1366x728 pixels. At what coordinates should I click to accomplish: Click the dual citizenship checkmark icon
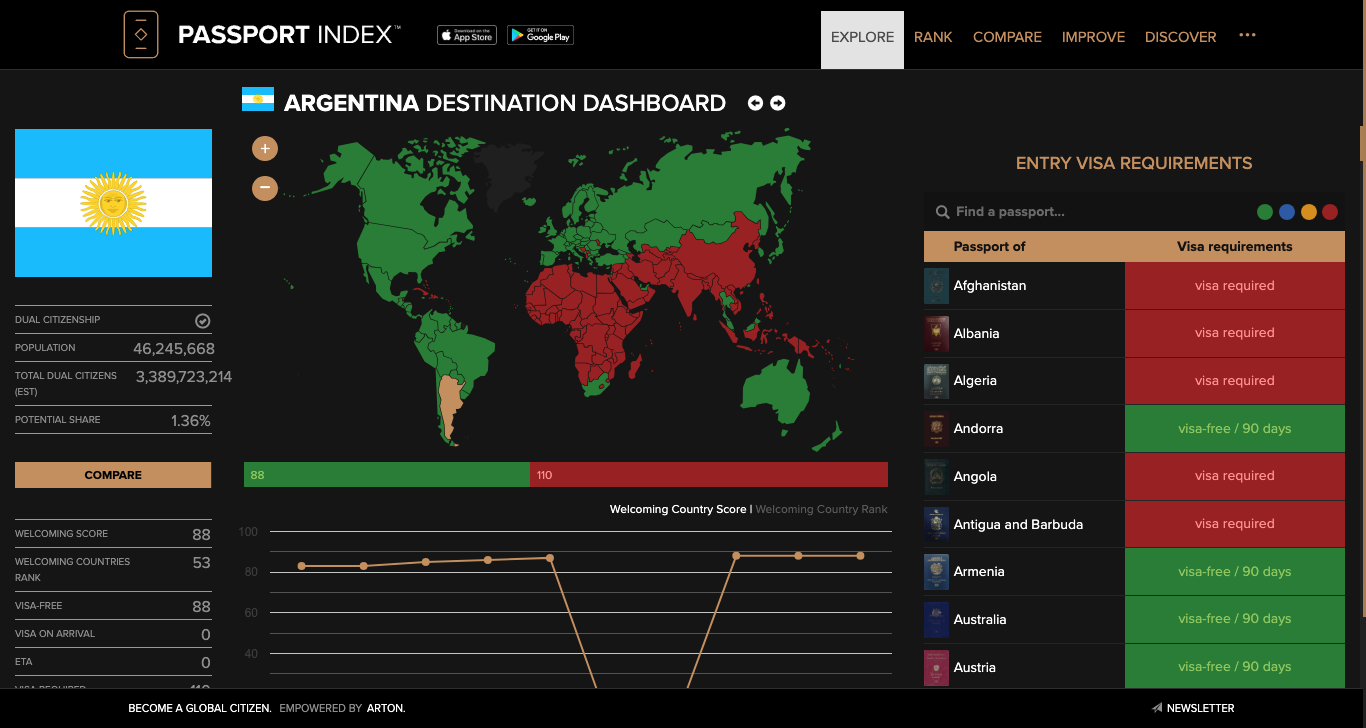[x=202, y=321]
